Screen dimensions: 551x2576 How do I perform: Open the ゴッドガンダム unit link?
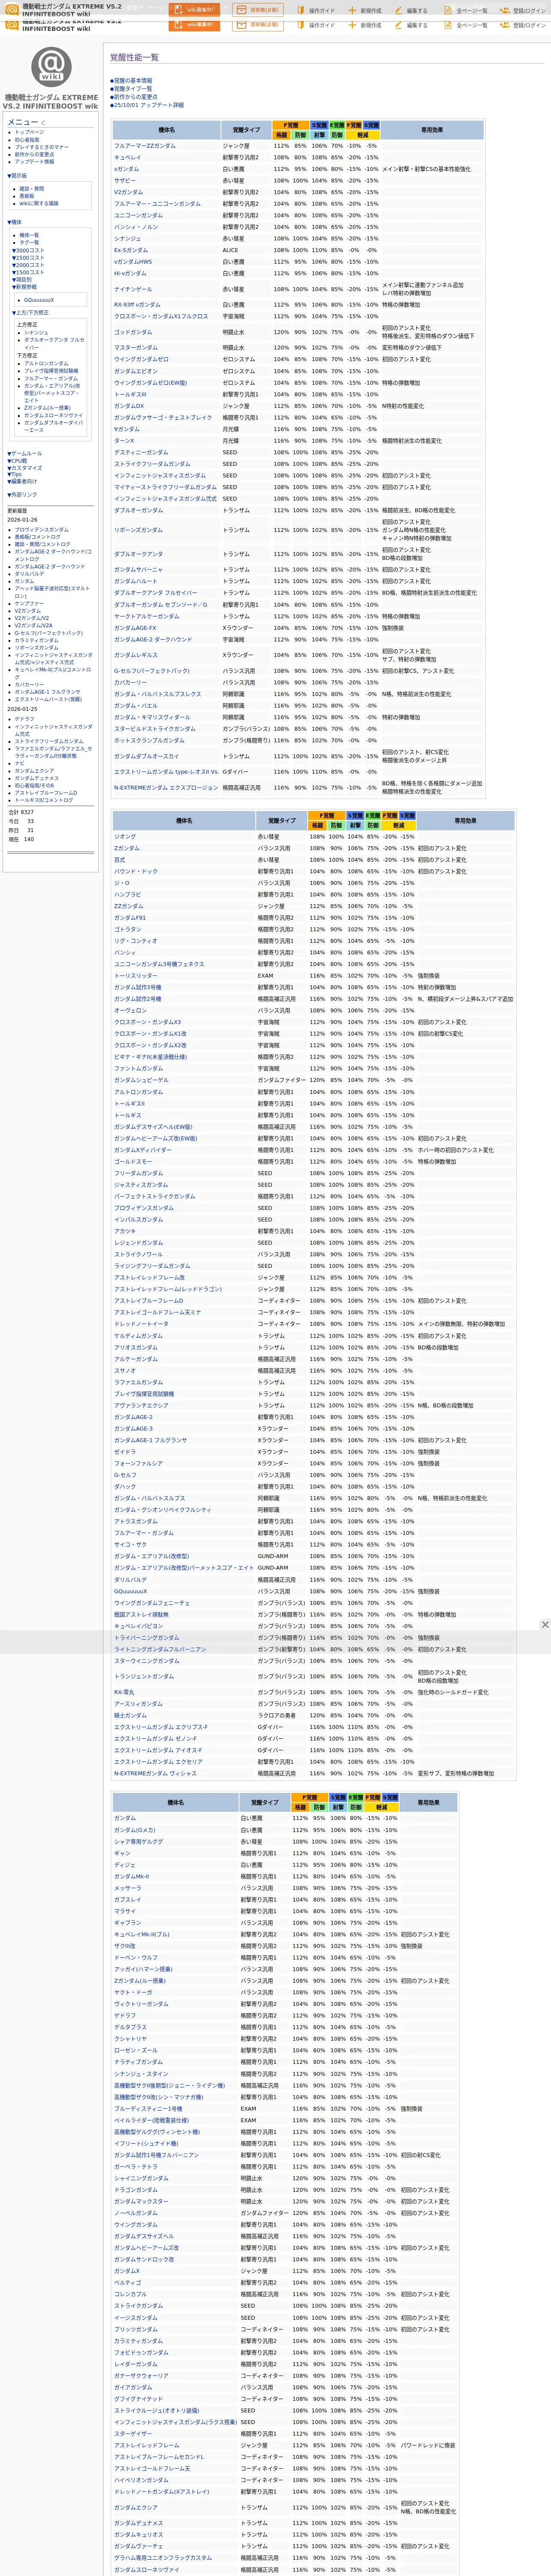(133, 332)
